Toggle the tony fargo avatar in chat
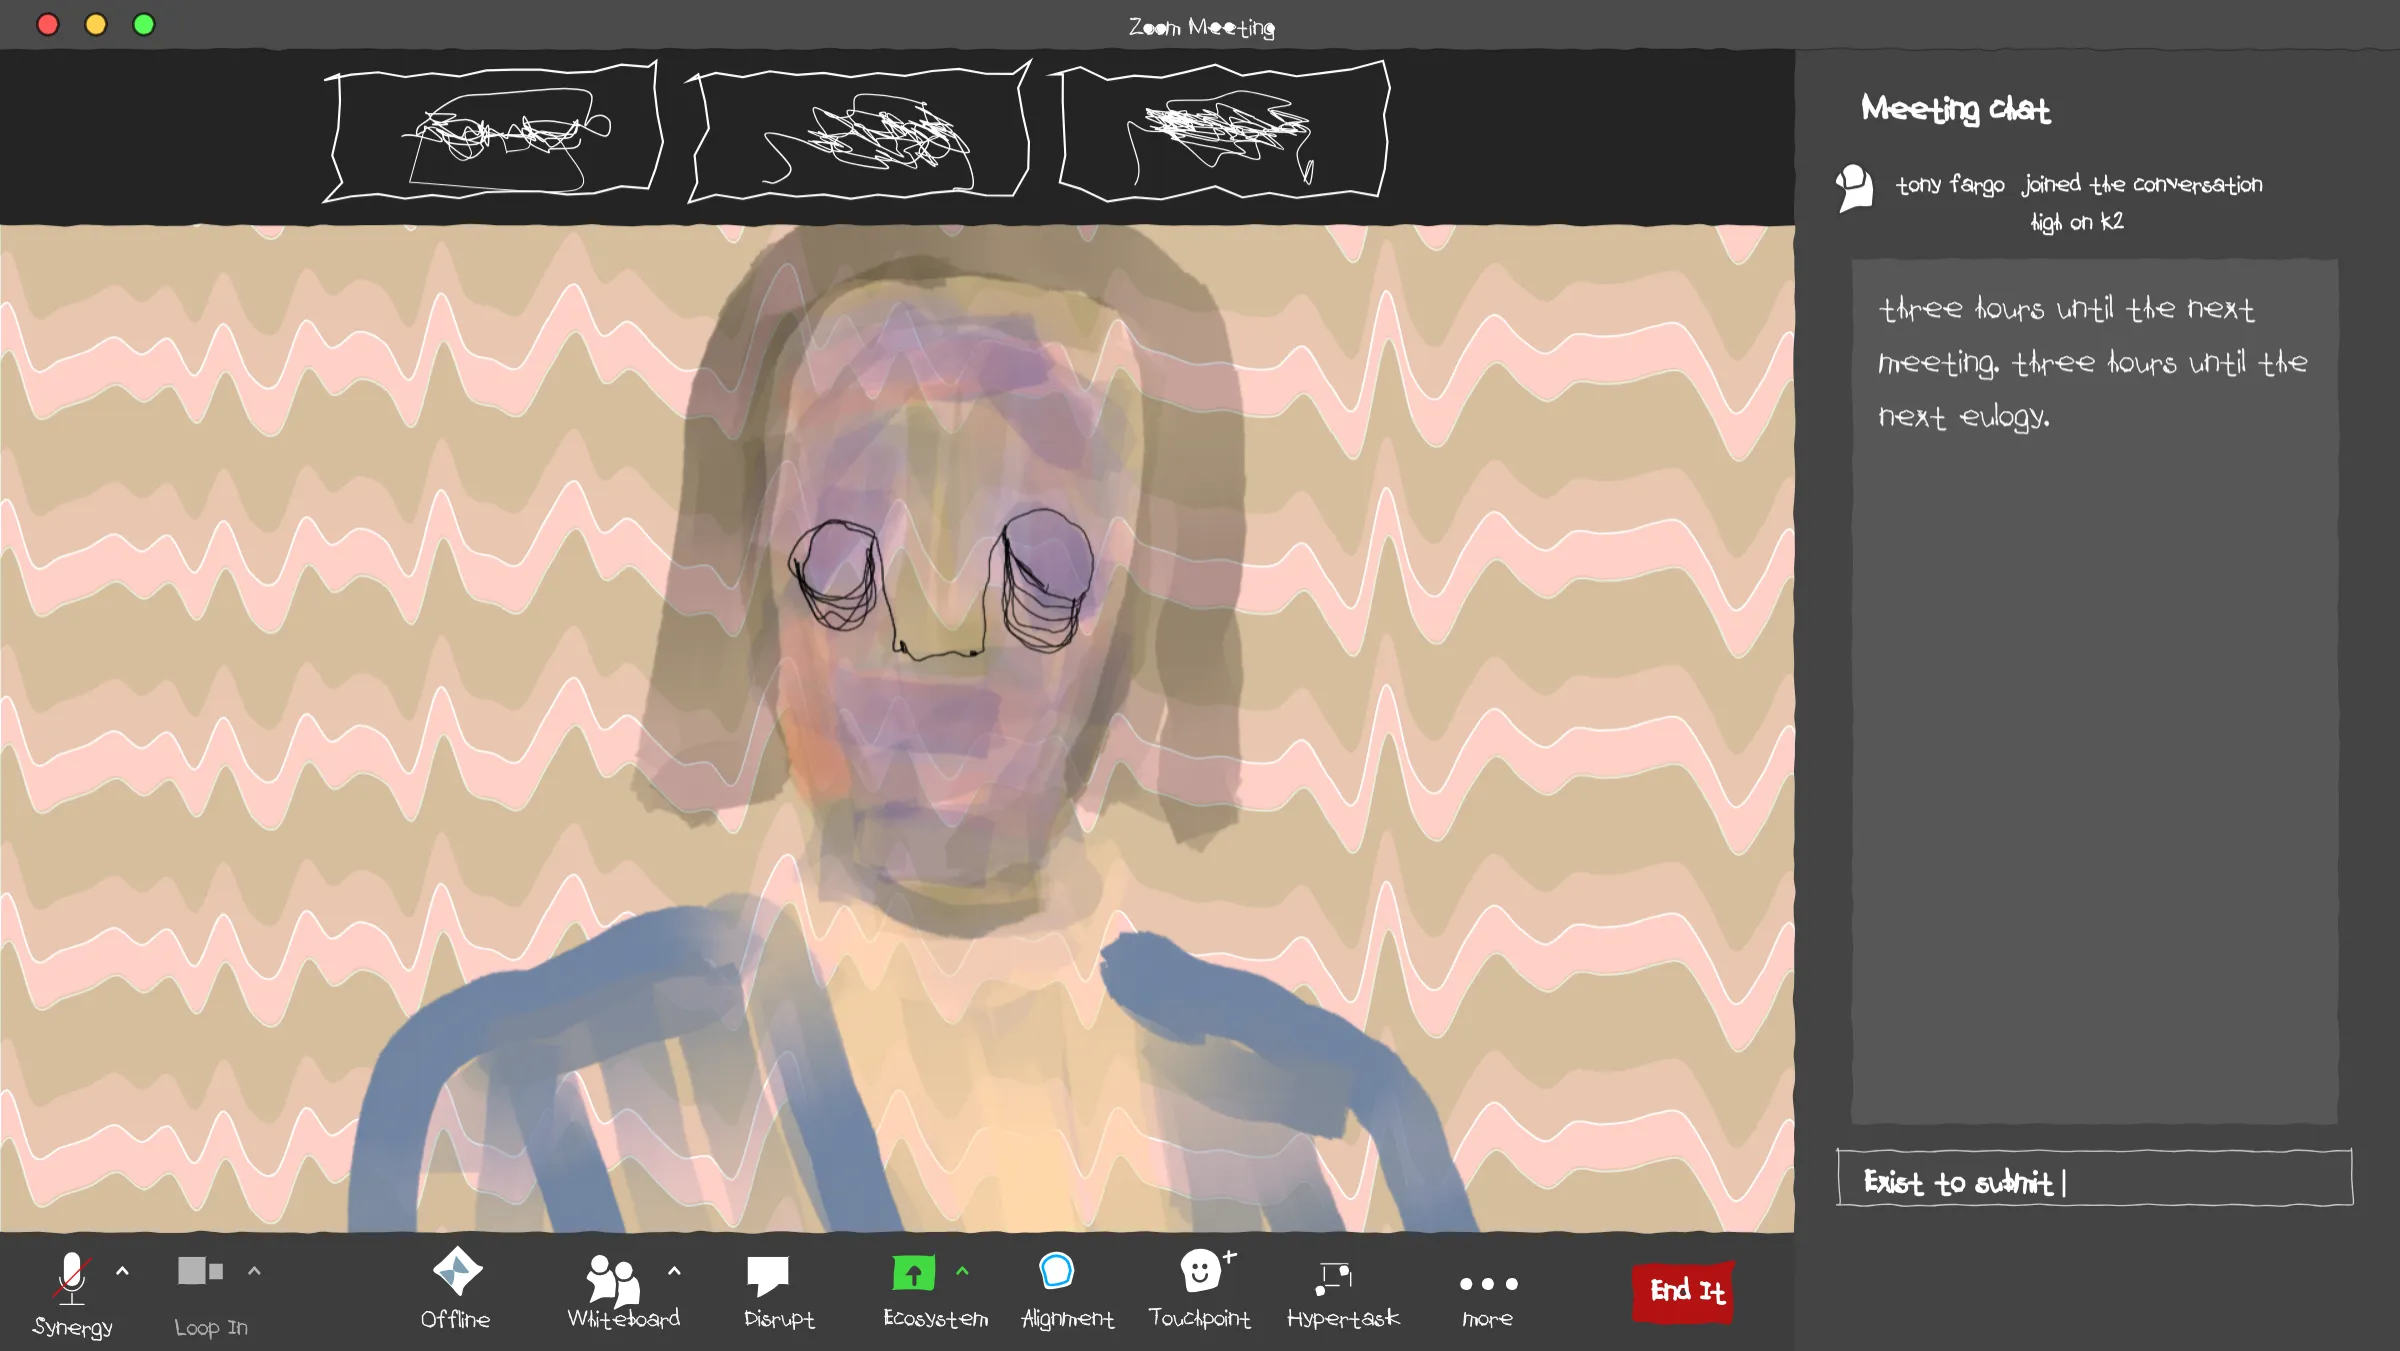 pyautogui.click(x=1856, y=188)
